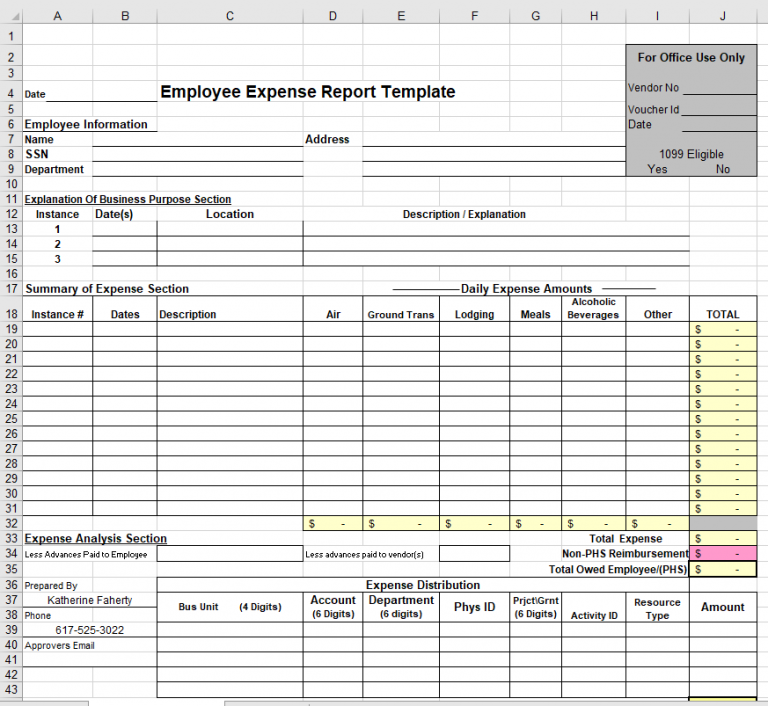Click the Total Expense amount cell

722,538
